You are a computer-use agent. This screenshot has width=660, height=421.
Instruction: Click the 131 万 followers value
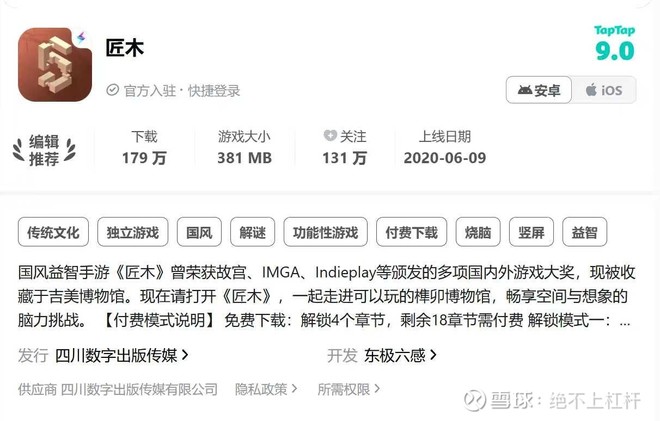coord(345,158)
